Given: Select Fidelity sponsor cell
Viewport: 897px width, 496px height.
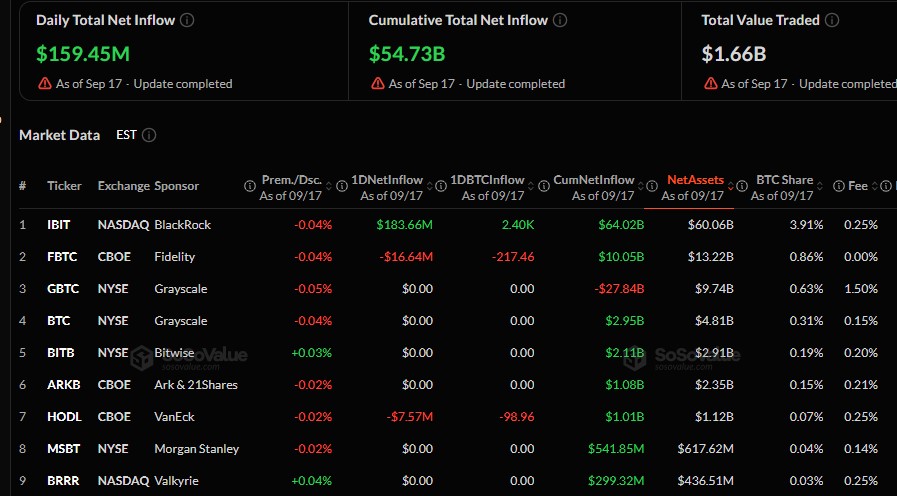Looking at the screenshot, I should pos(174,257).
